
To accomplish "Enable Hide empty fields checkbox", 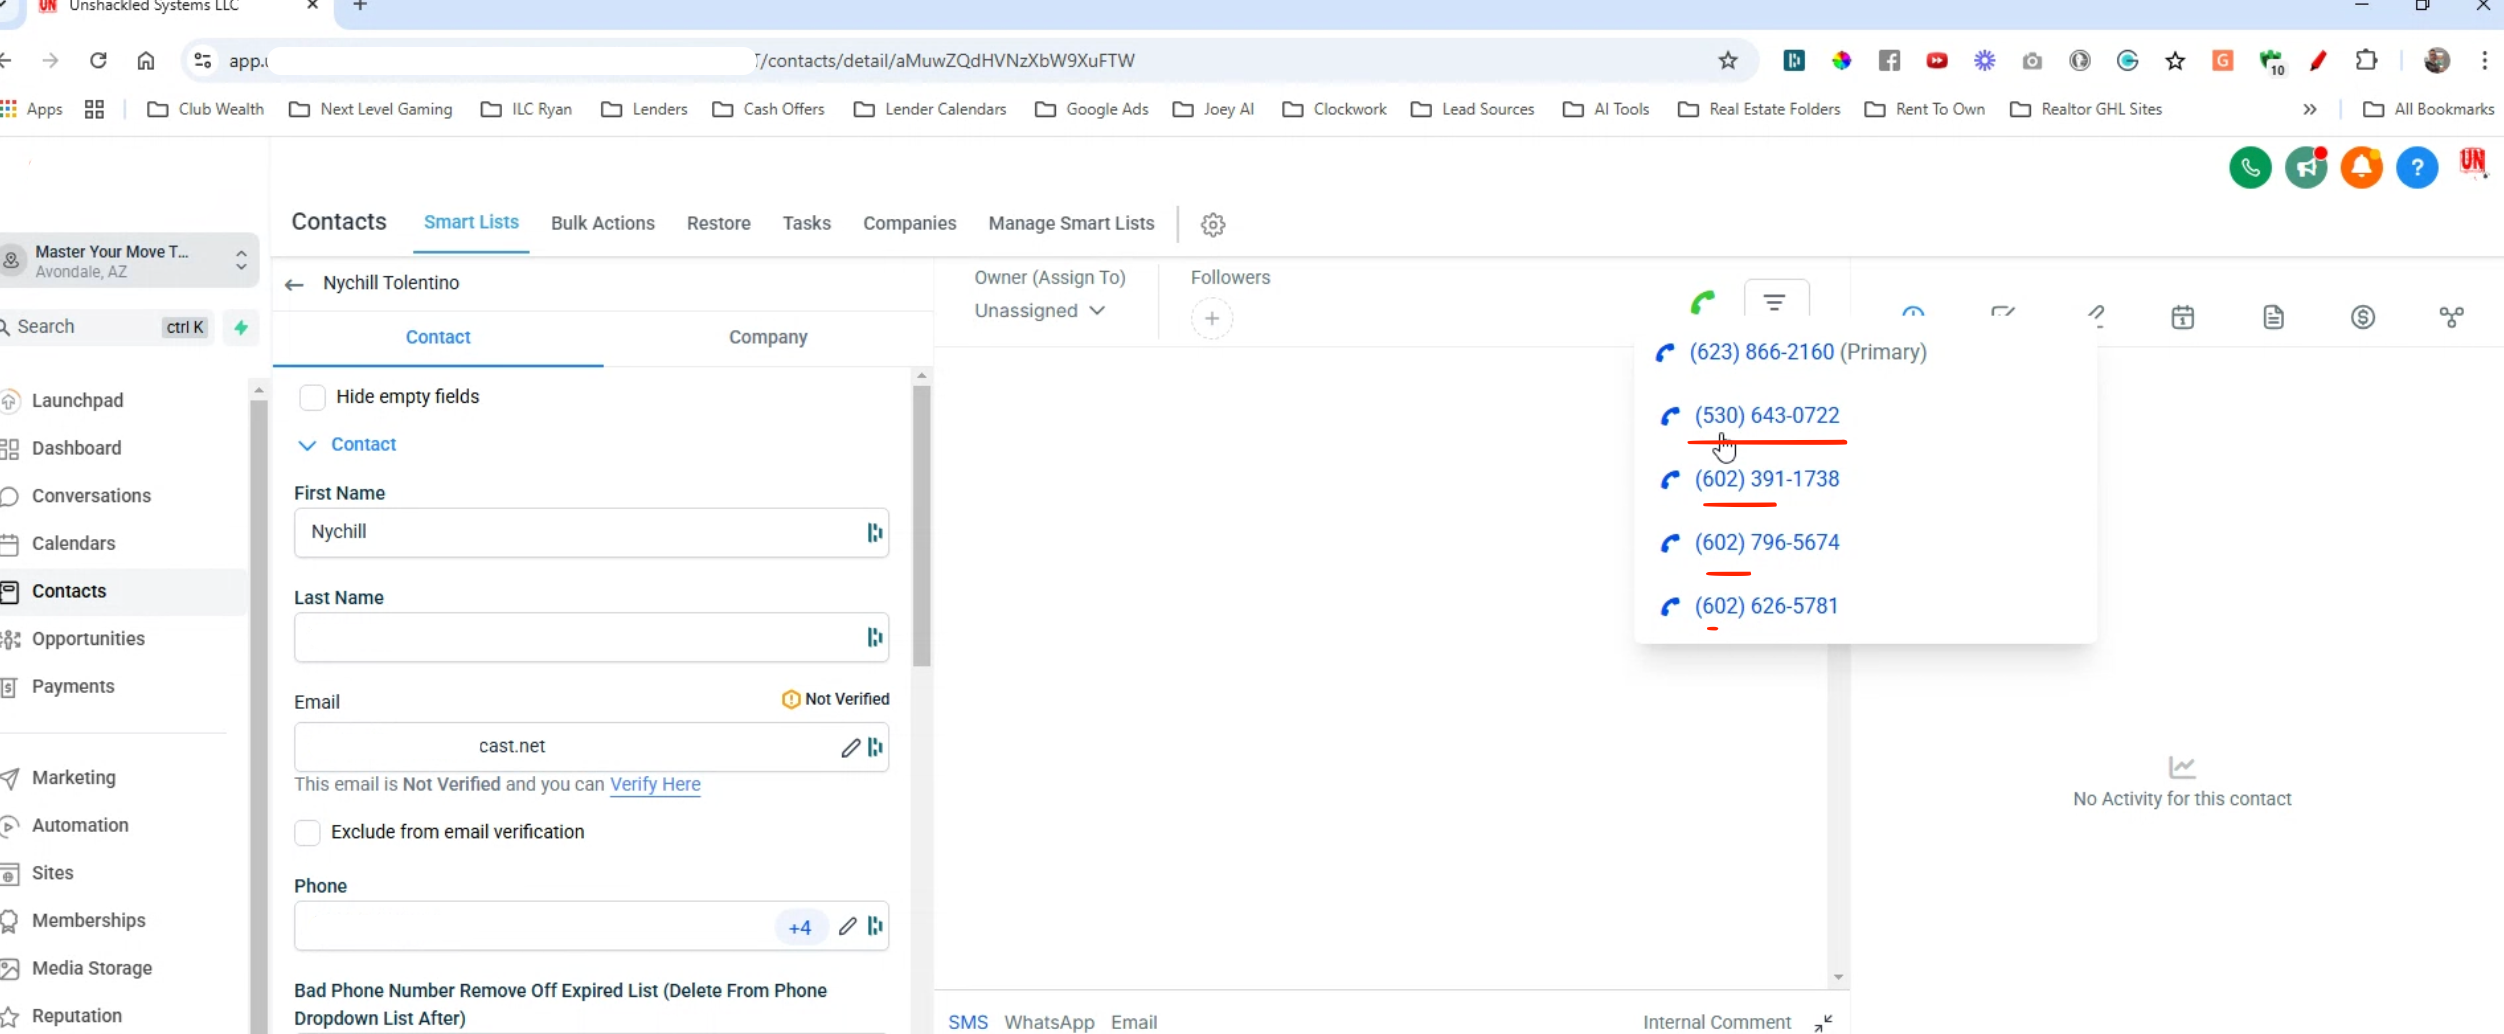I will tap(312, 397).
